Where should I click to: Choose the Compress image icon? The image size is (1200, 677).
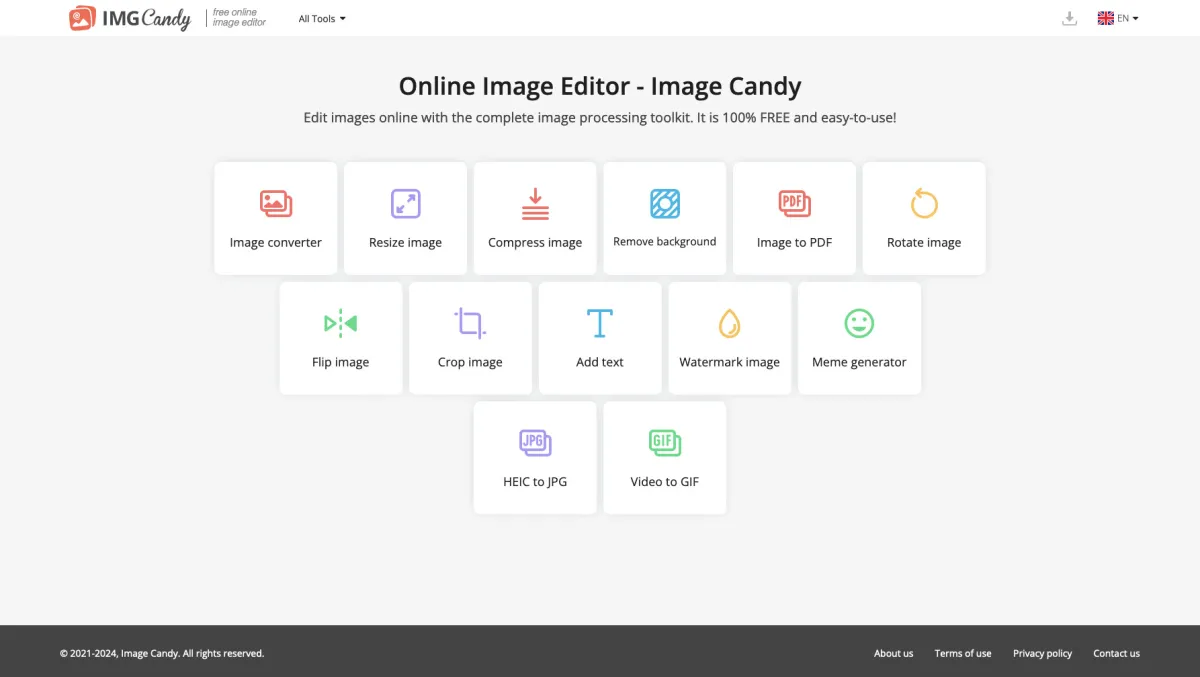pyautogui.click(x=535, y=204)
